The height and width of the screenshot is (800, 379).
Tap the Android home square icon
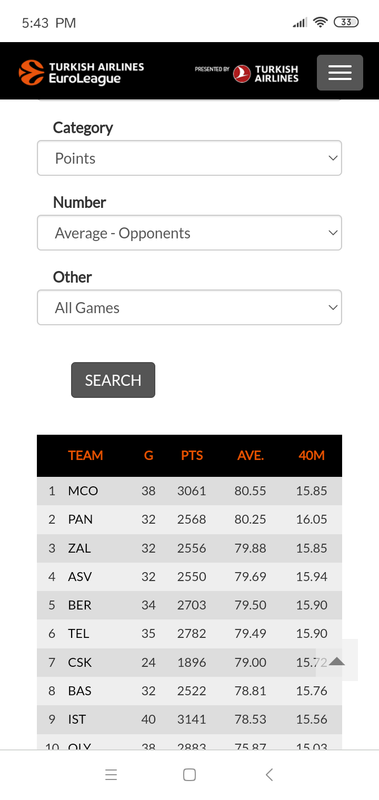coord(189,774)
